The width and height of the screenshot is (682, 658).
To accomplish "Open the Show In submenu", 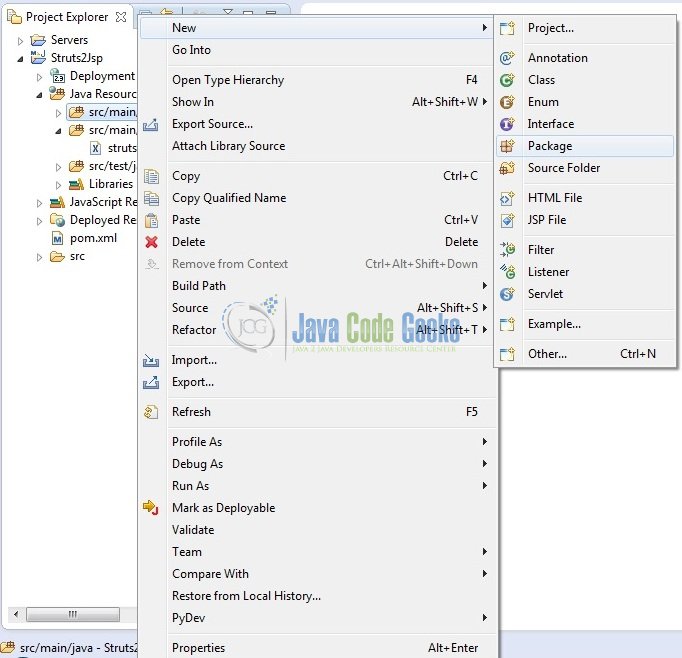I will [x=317, y=102].
